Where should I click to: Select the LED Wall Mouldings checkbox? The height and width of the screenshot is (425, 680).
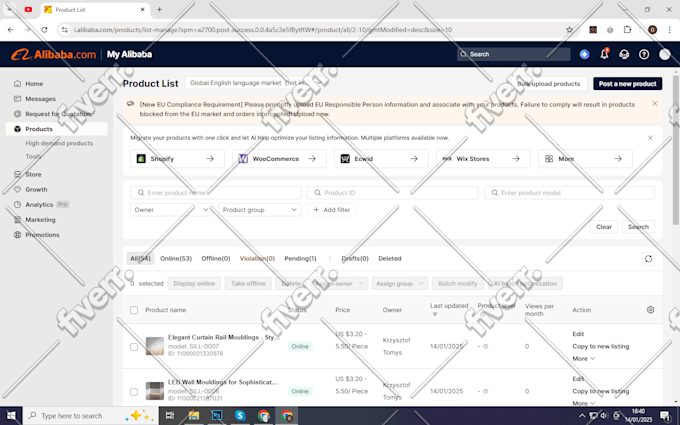(134, 392)
